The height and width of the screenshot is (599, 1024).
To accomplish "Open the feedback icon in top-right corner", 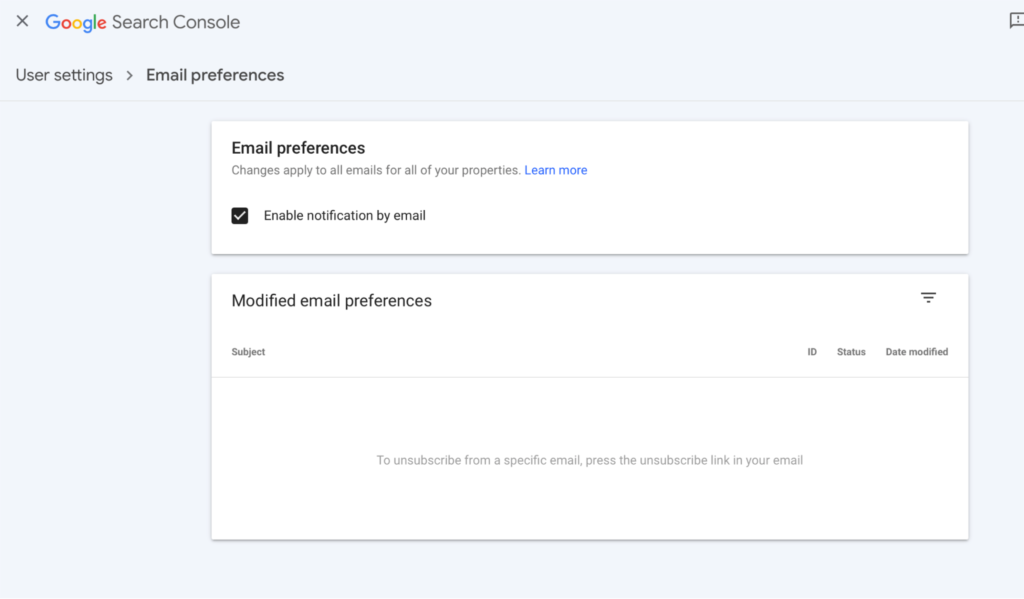I will click(1016, 21).
